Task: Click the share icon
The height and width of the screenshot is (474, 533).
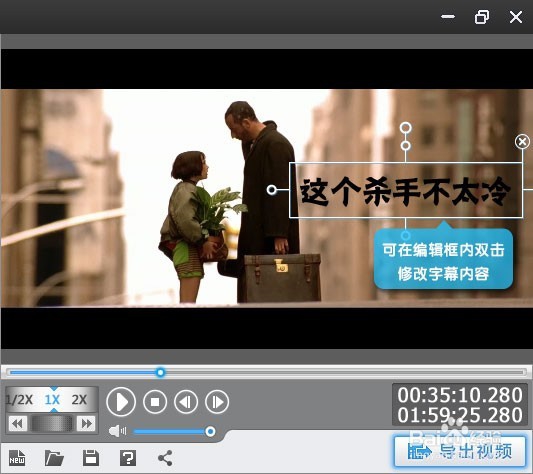Action: tap(165, 458)
